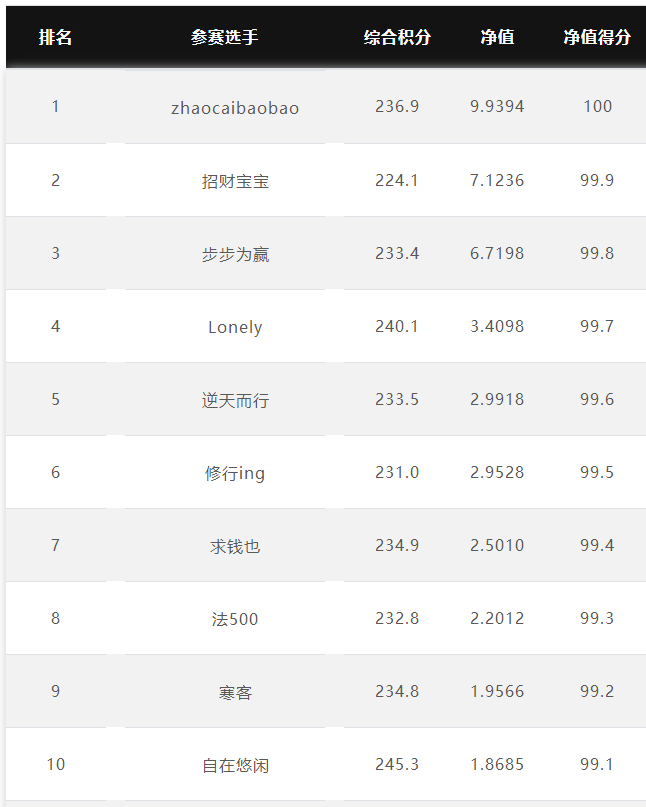Viewport: 646px width, 807px height.
Task: Select contestant 自在悠闲
Action: pyautogui.click(x=235, y=765)
